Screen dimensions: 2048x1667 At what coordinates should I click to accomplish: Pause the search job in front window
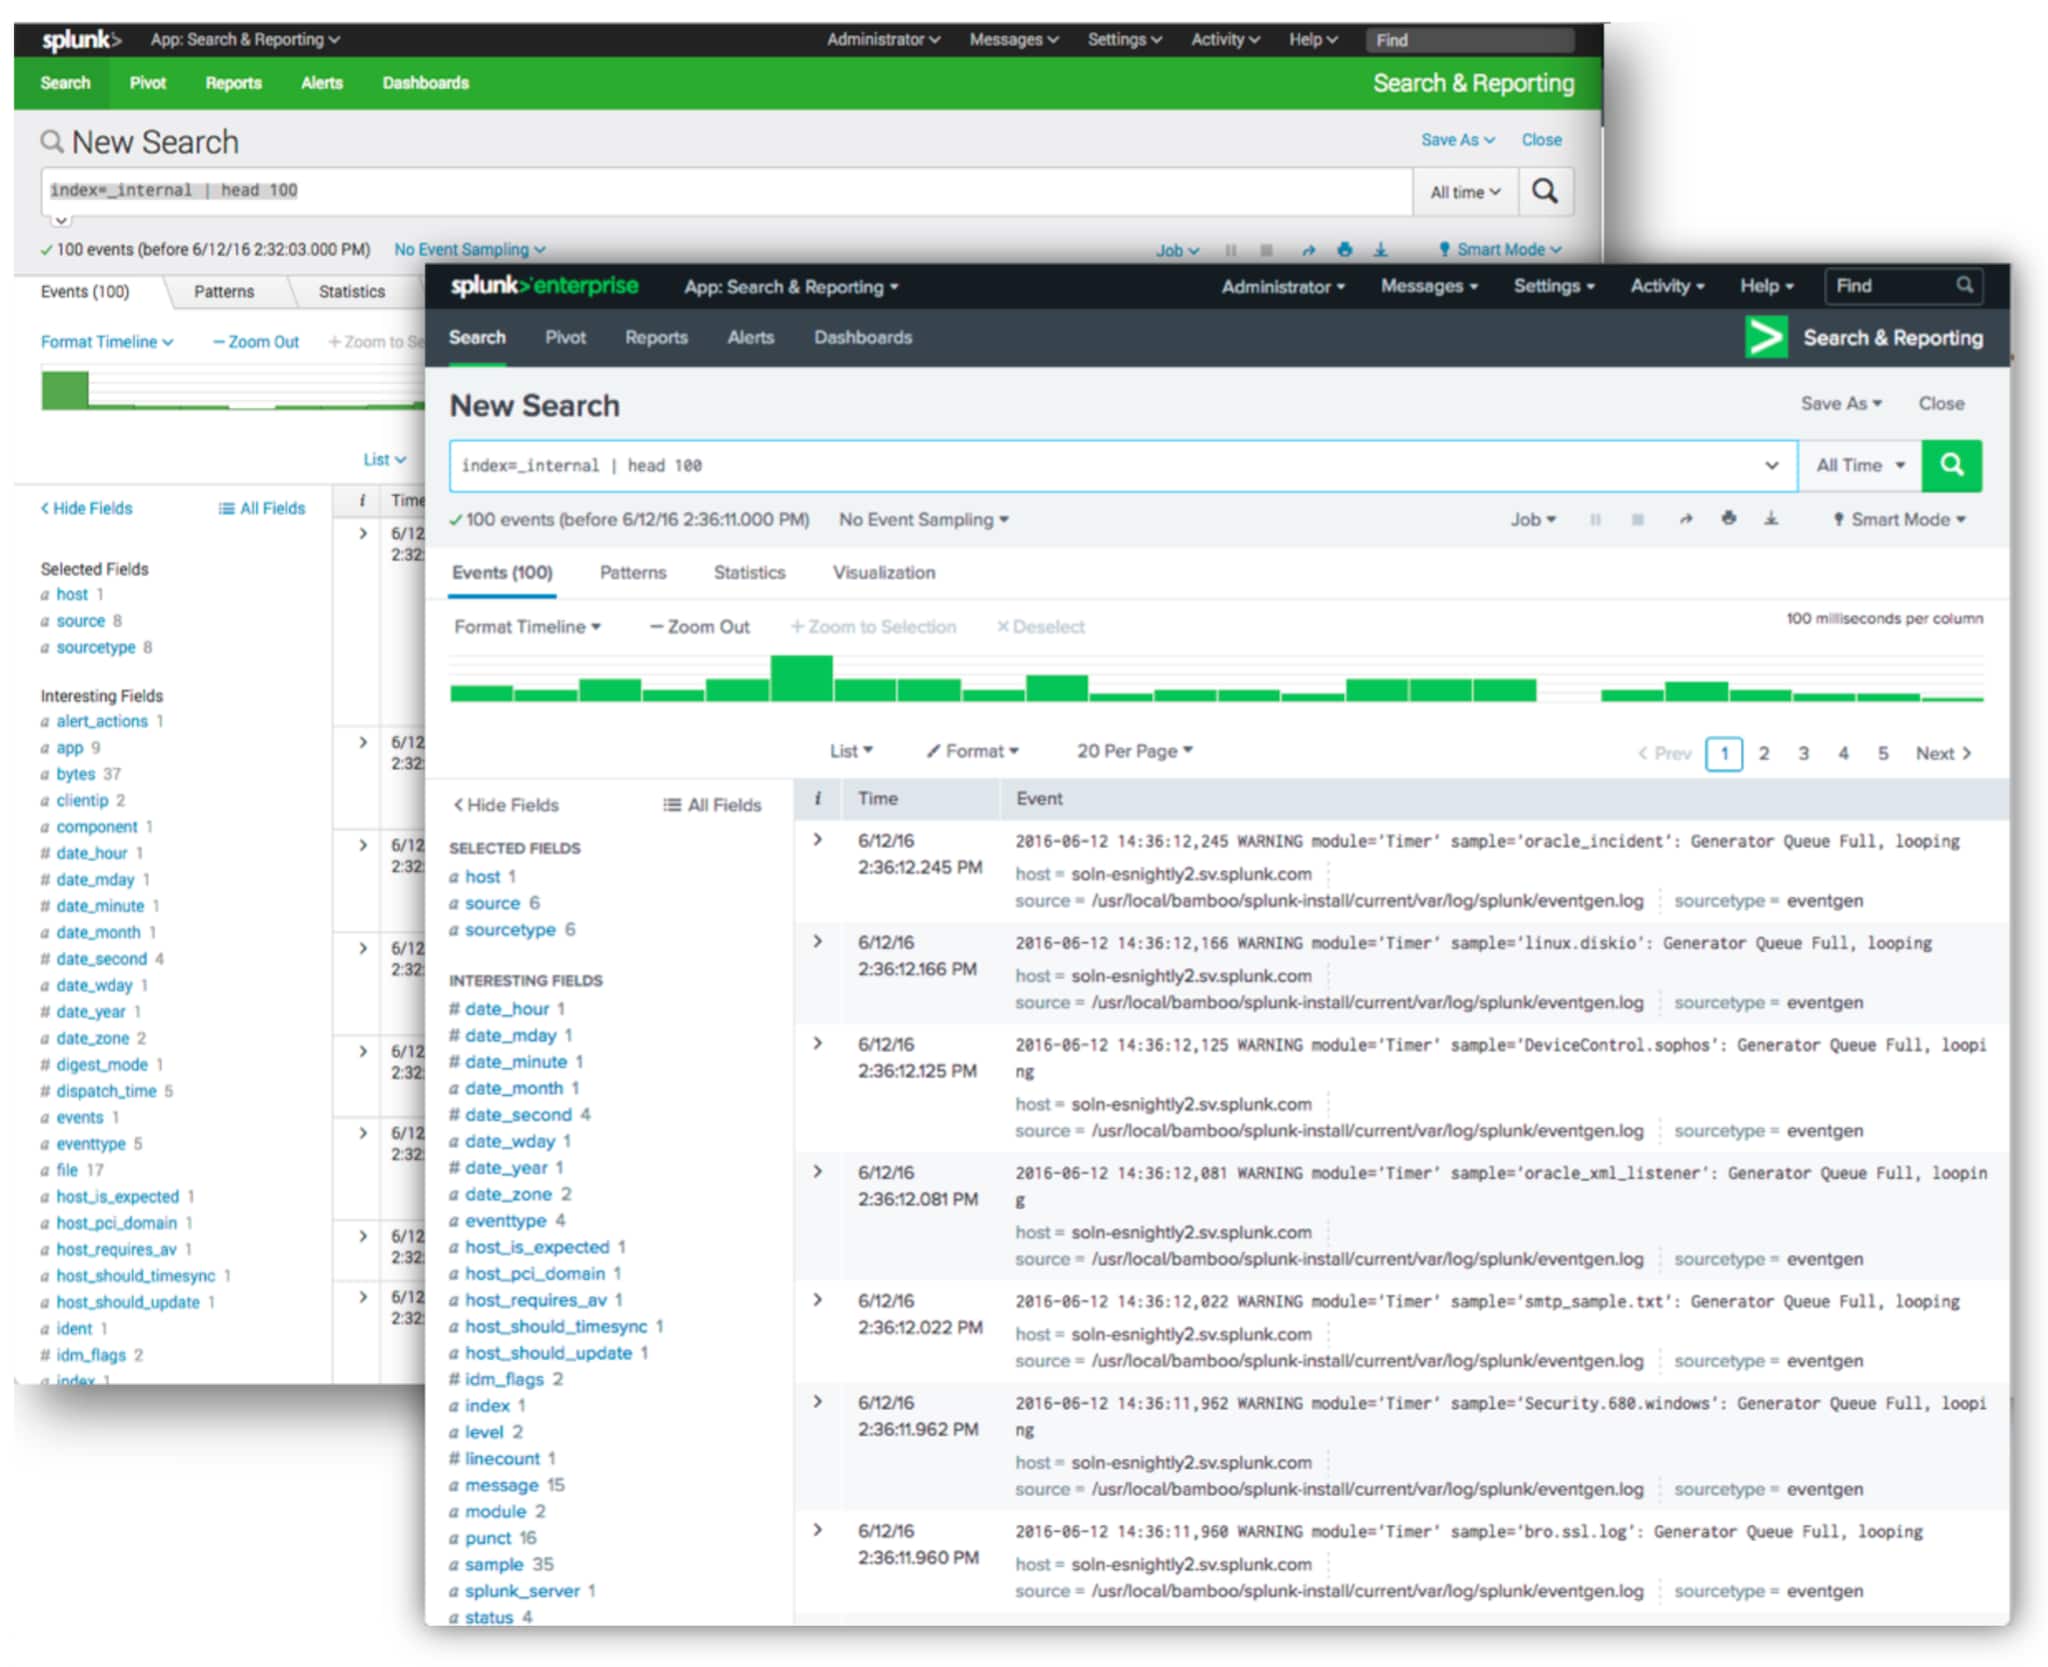pyautogui.click(x=1595, y=519)
